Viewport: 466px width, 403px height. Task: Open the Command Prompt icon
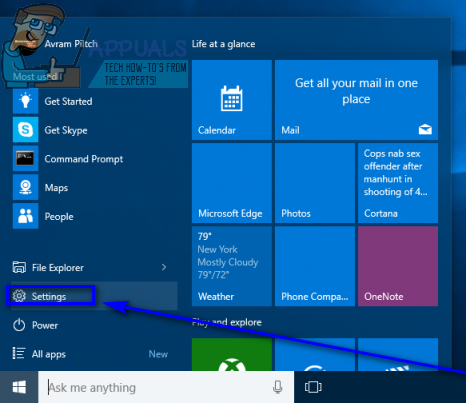(25, 158)
